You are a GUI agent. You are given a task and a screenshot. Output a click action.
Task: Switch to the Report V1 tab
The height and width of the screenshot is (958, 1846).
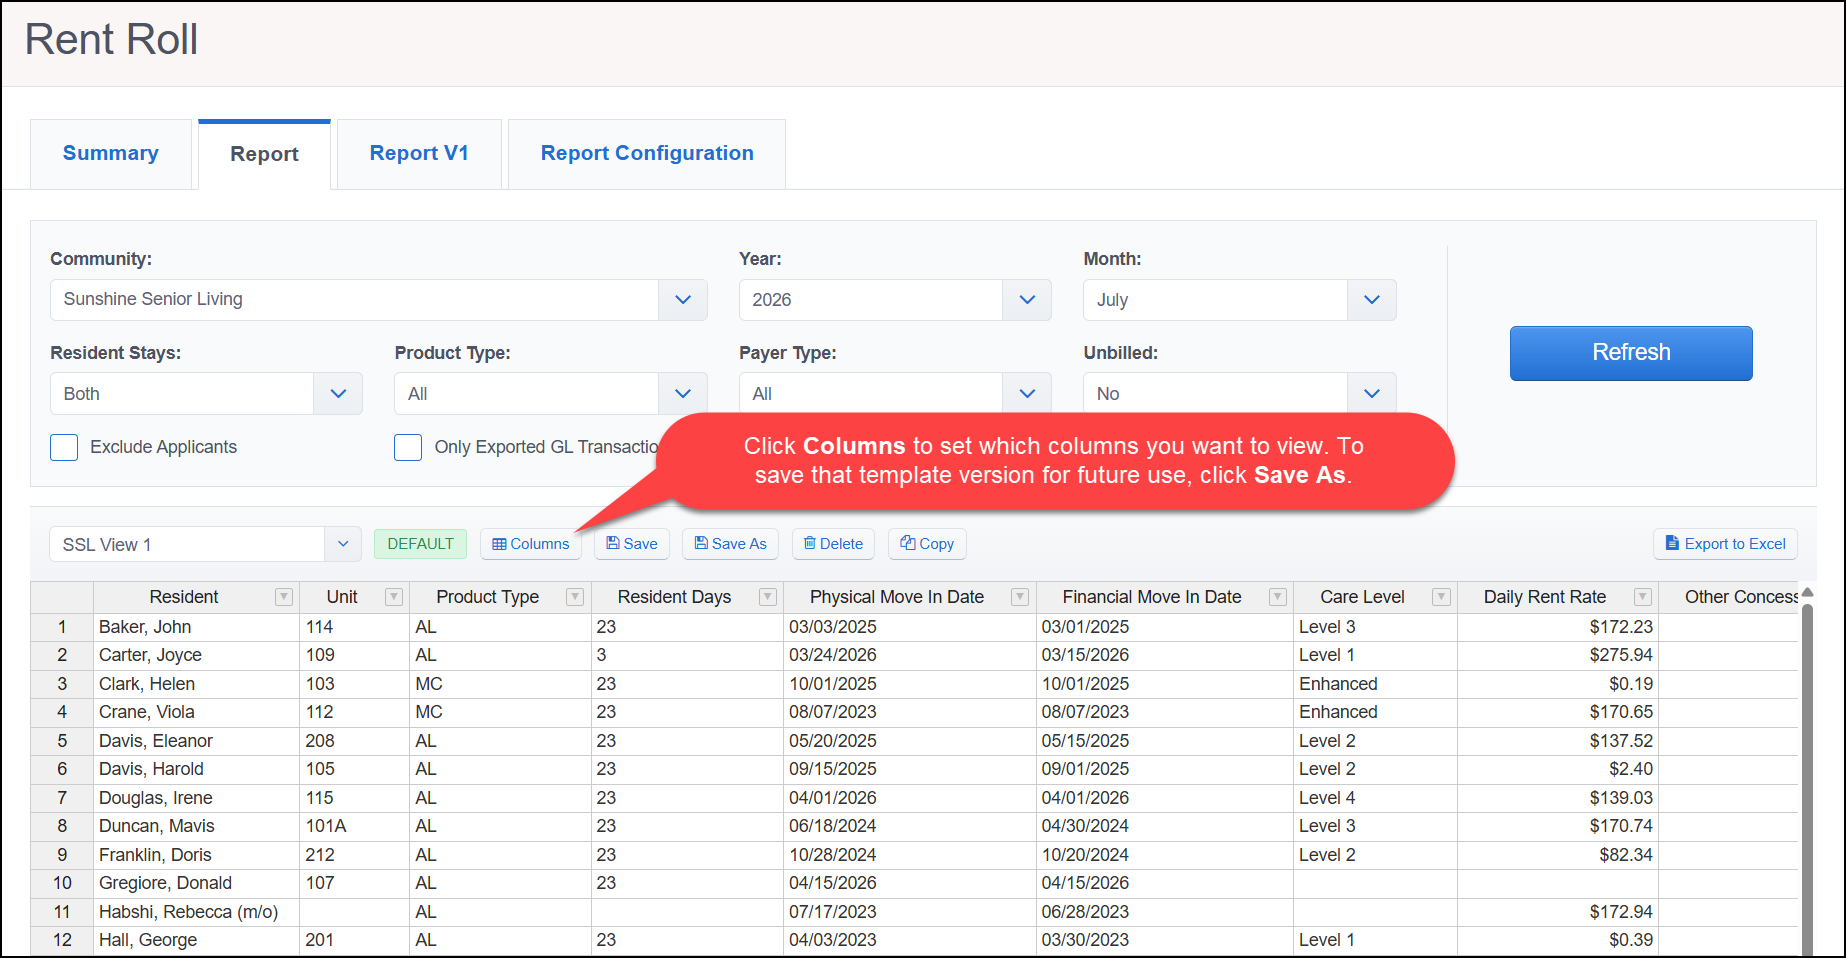[x=419, y=154]
